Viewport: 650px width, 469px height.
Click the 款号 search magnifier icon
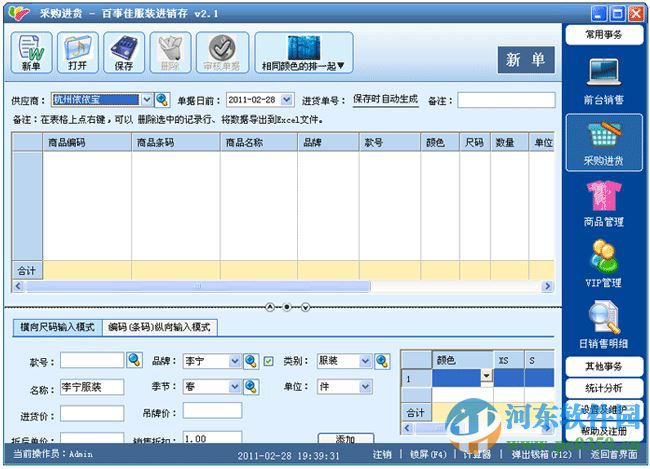[x=134, y=360]
